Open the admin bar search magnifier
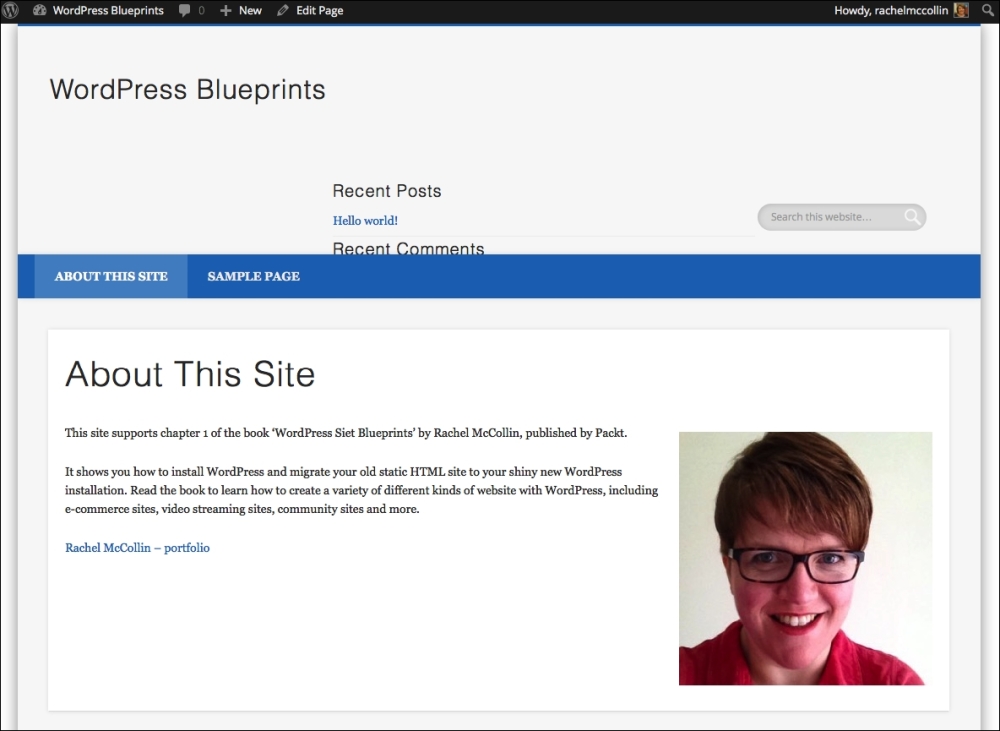Screen dimensions: 1000x731 click(x=988, y=10)
